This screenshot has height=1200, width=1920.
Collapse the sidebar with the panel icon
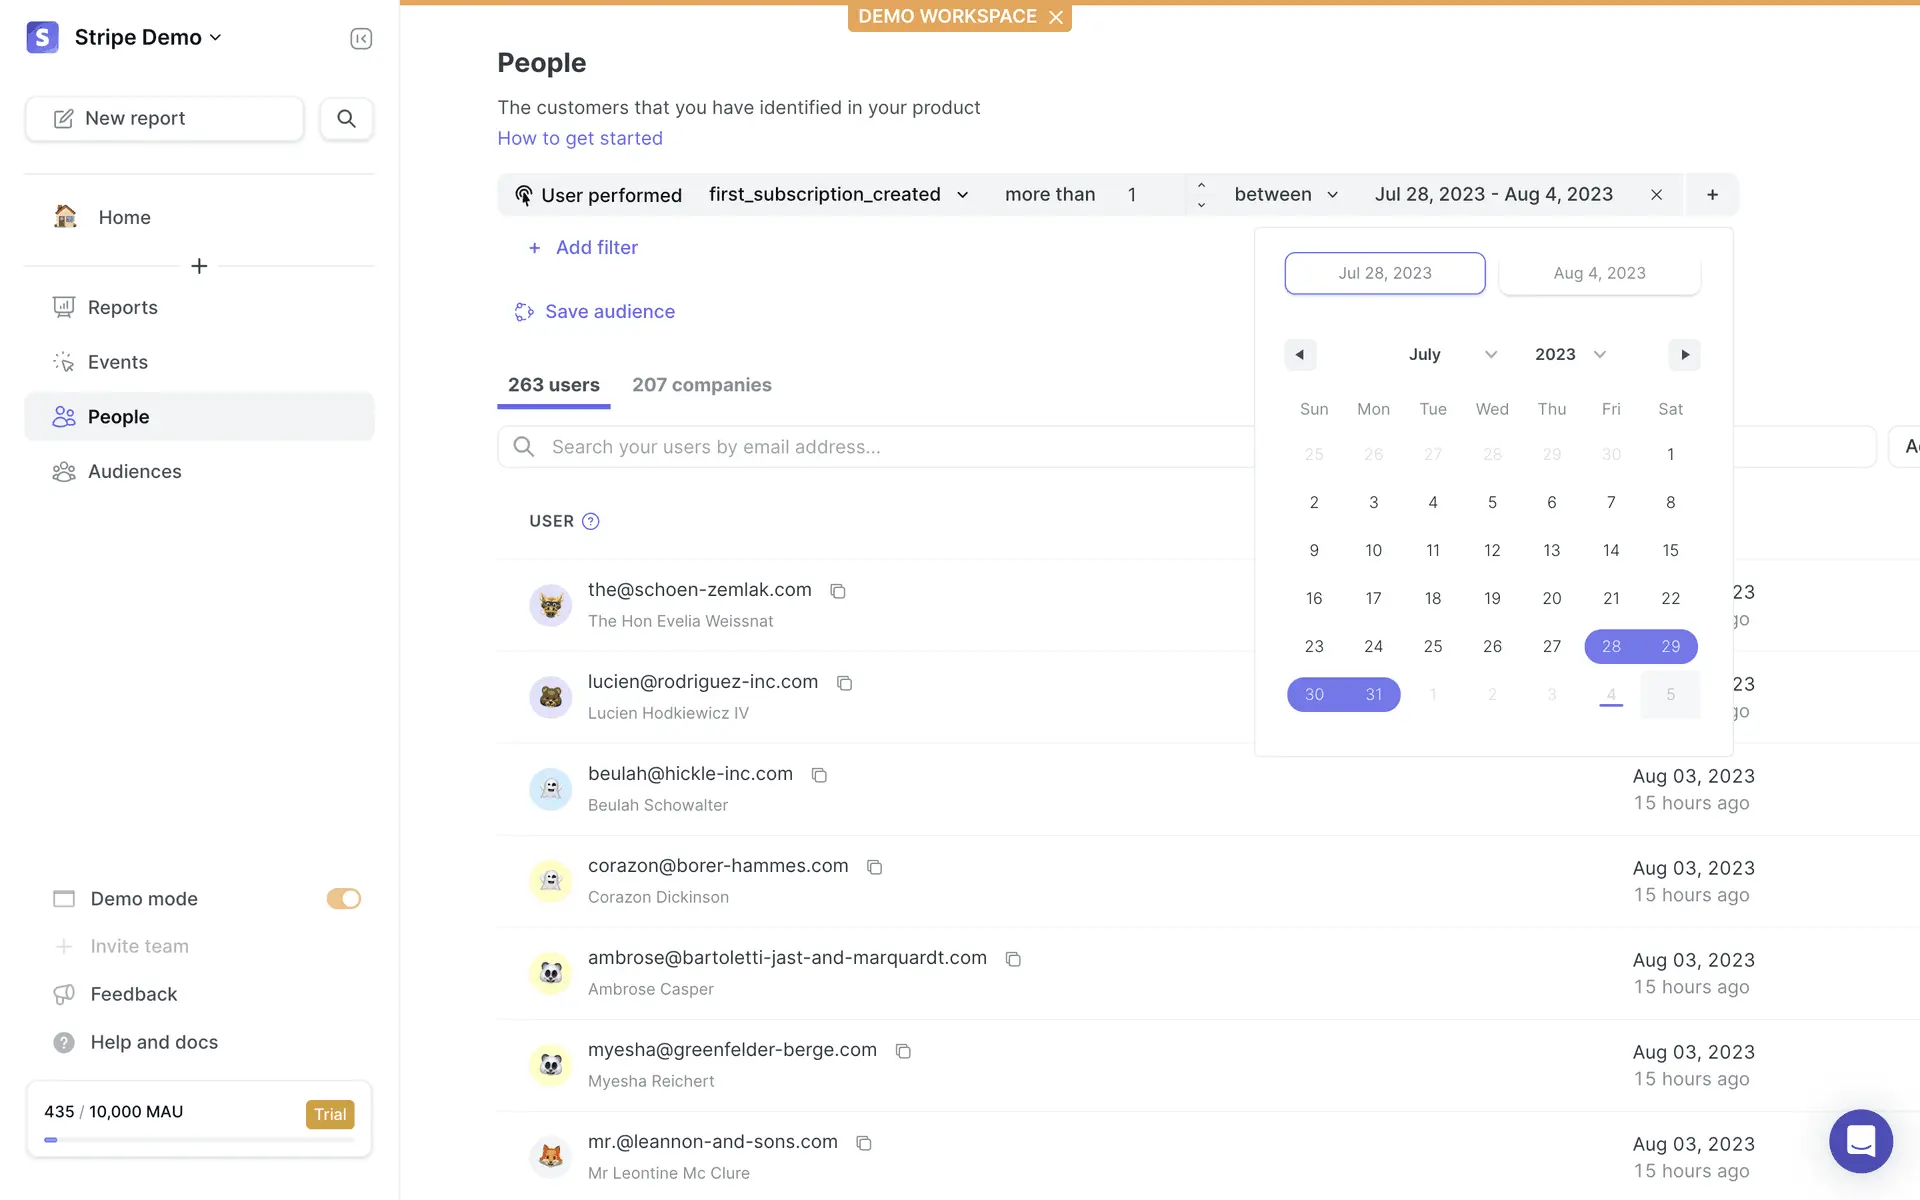pos(361,38)
